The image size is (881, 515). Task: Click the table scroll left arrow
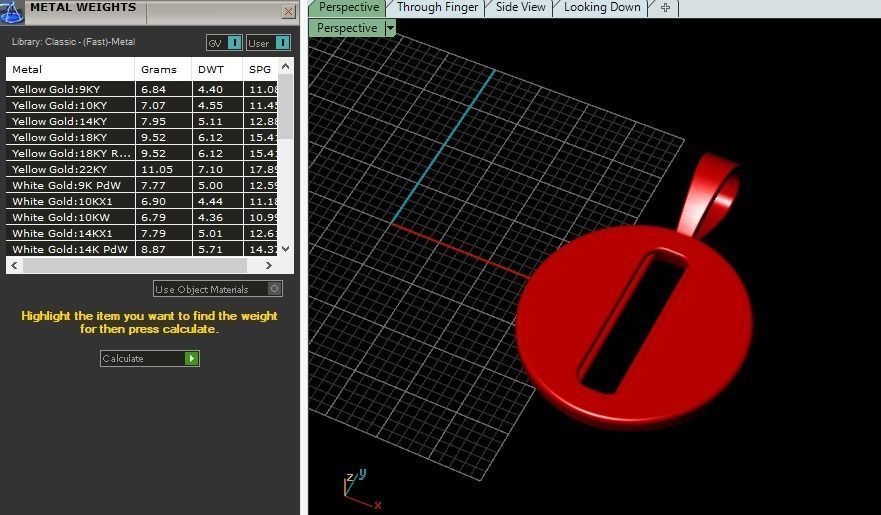click(14, 266)
